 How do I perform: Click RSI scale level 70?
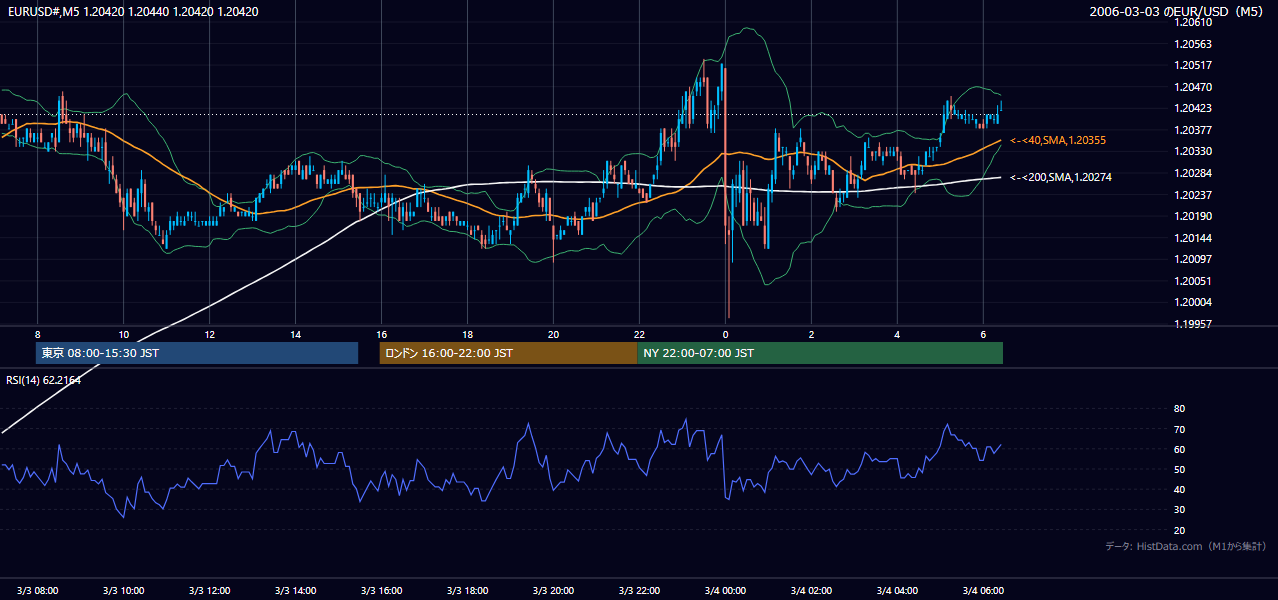pyautogui.click(x=1179, y=429)
